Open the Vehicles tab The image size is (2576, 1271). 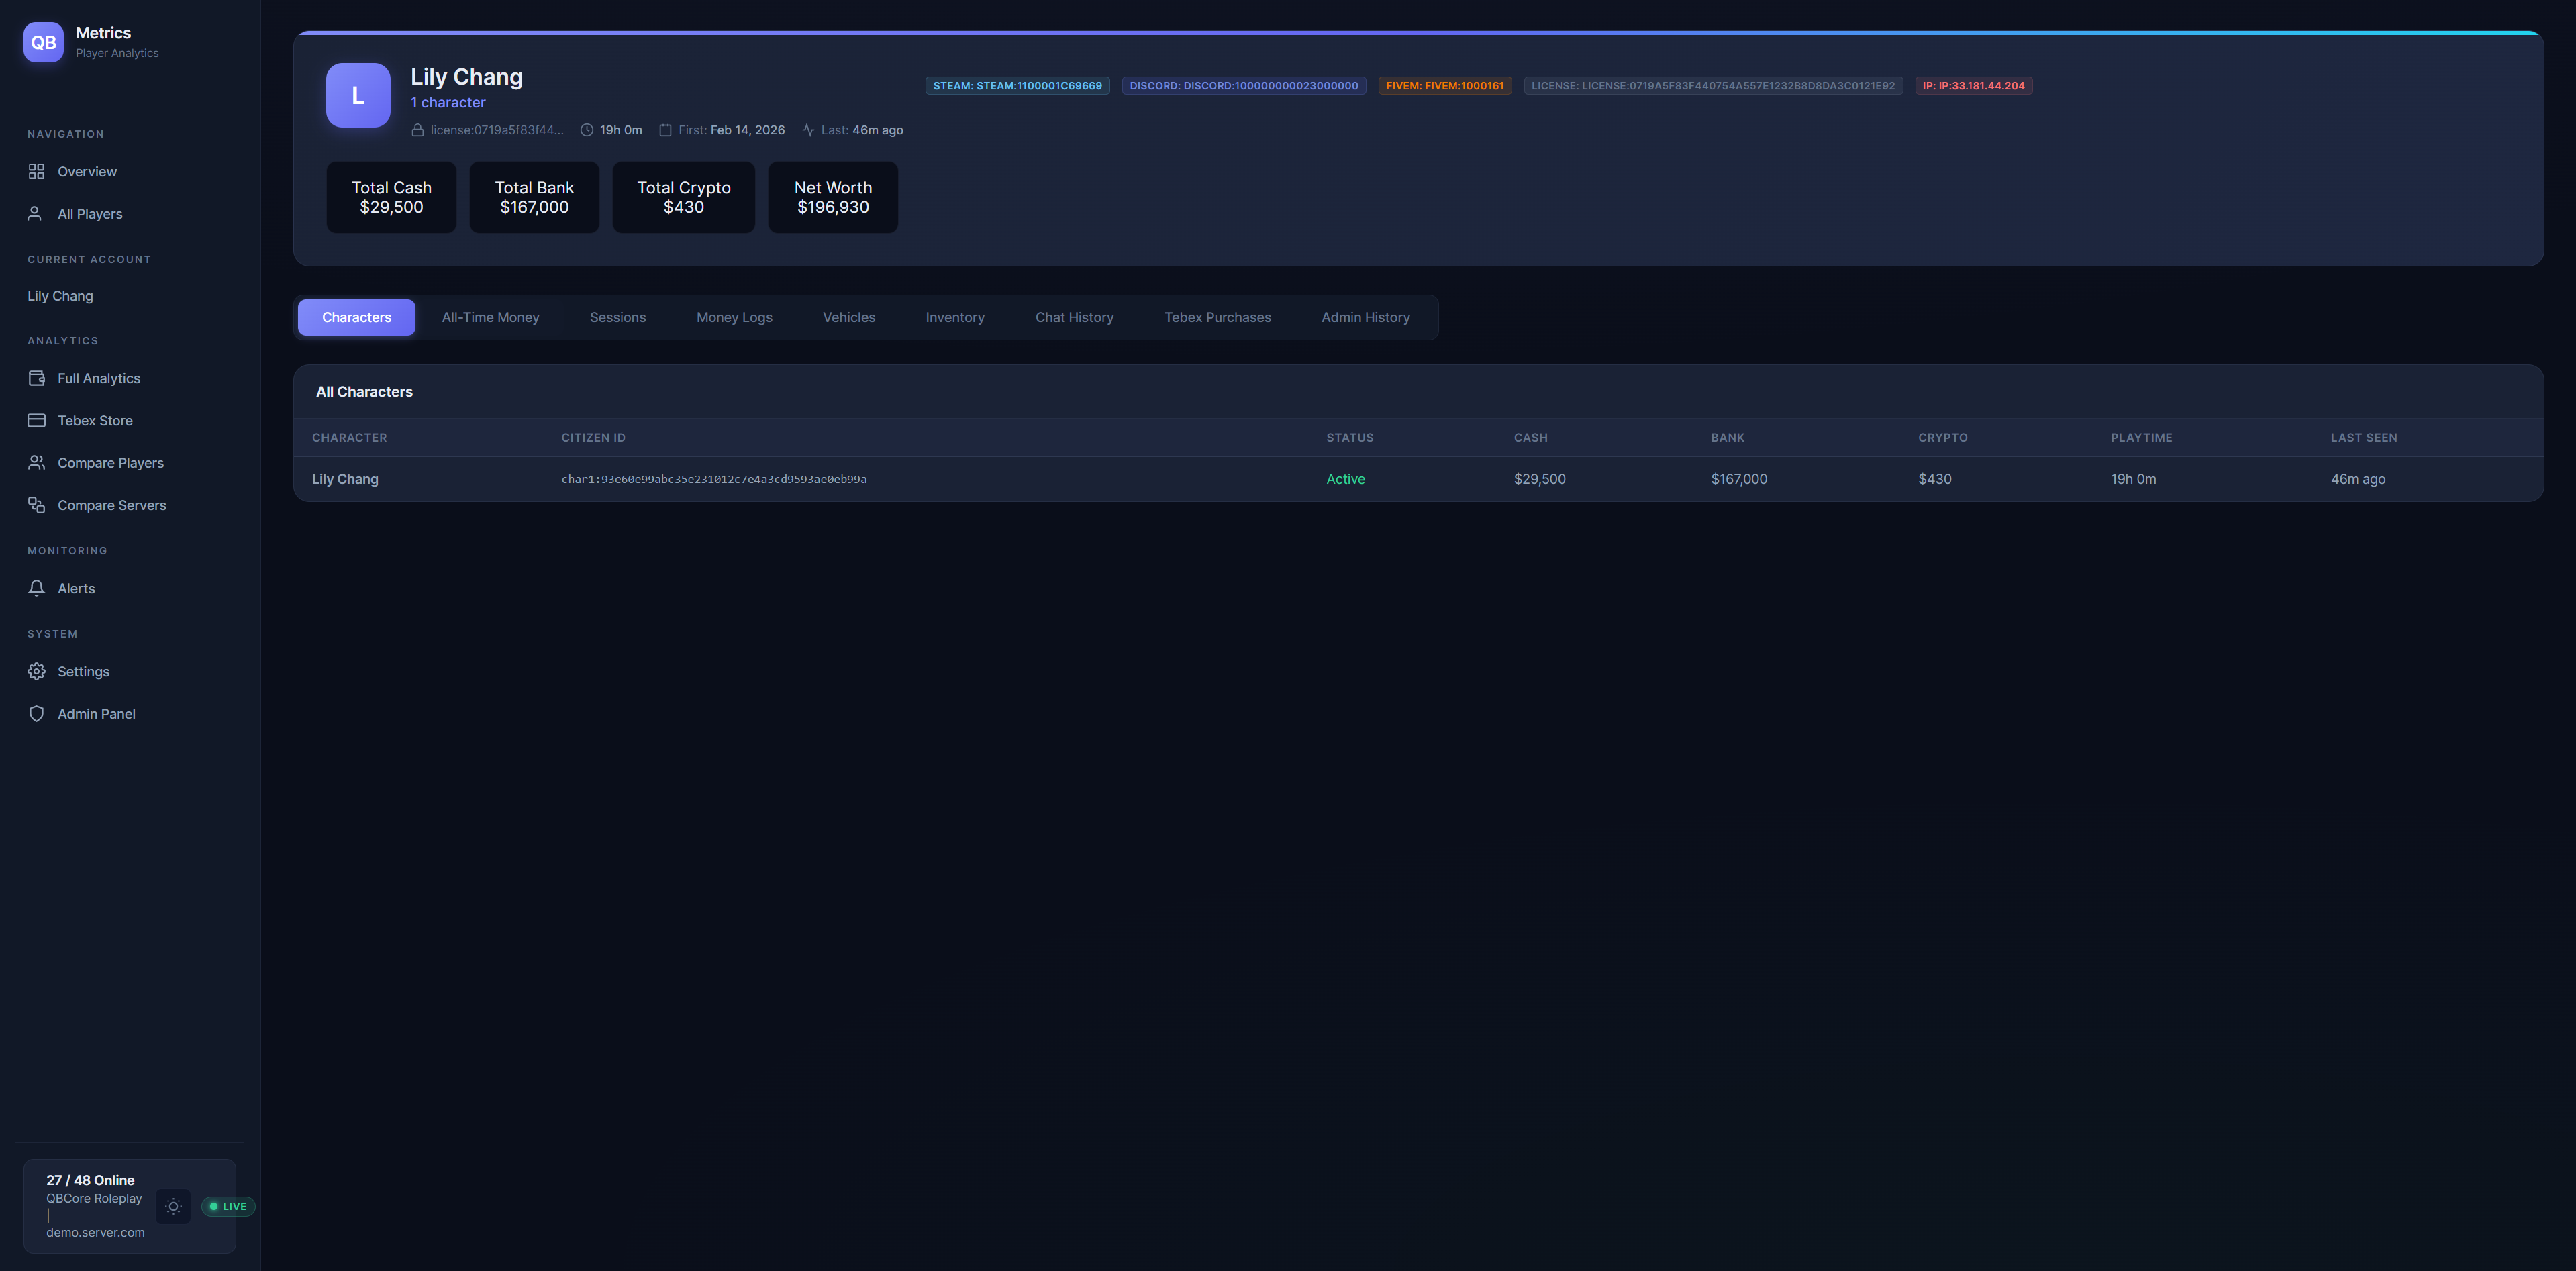click(848, 317)
